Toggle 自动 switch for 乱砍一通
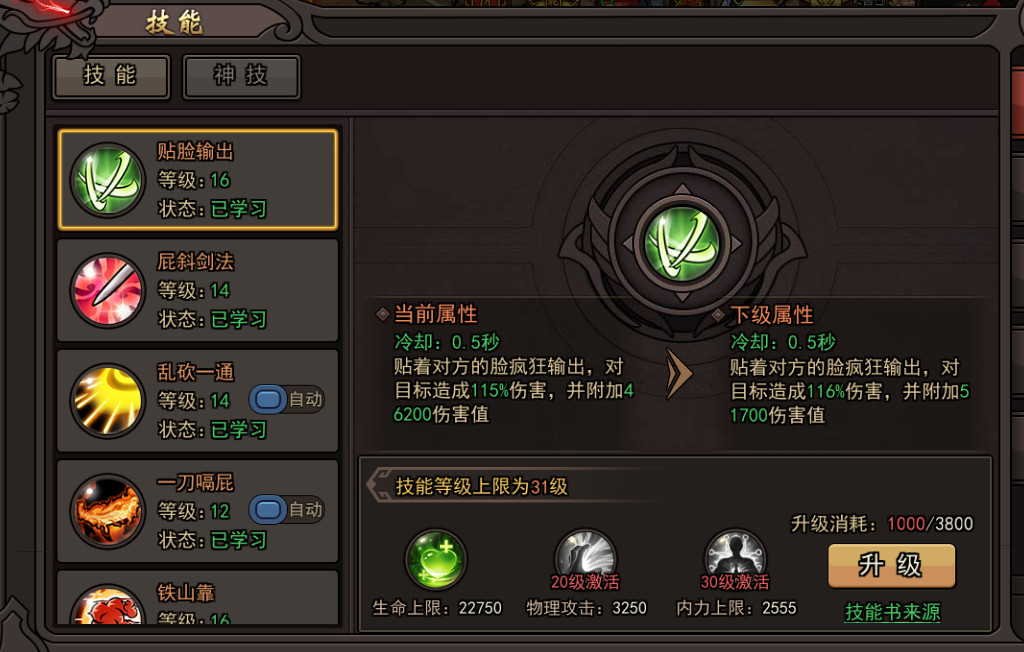This screenshot has height=652, width=1024. coord(287,399)
